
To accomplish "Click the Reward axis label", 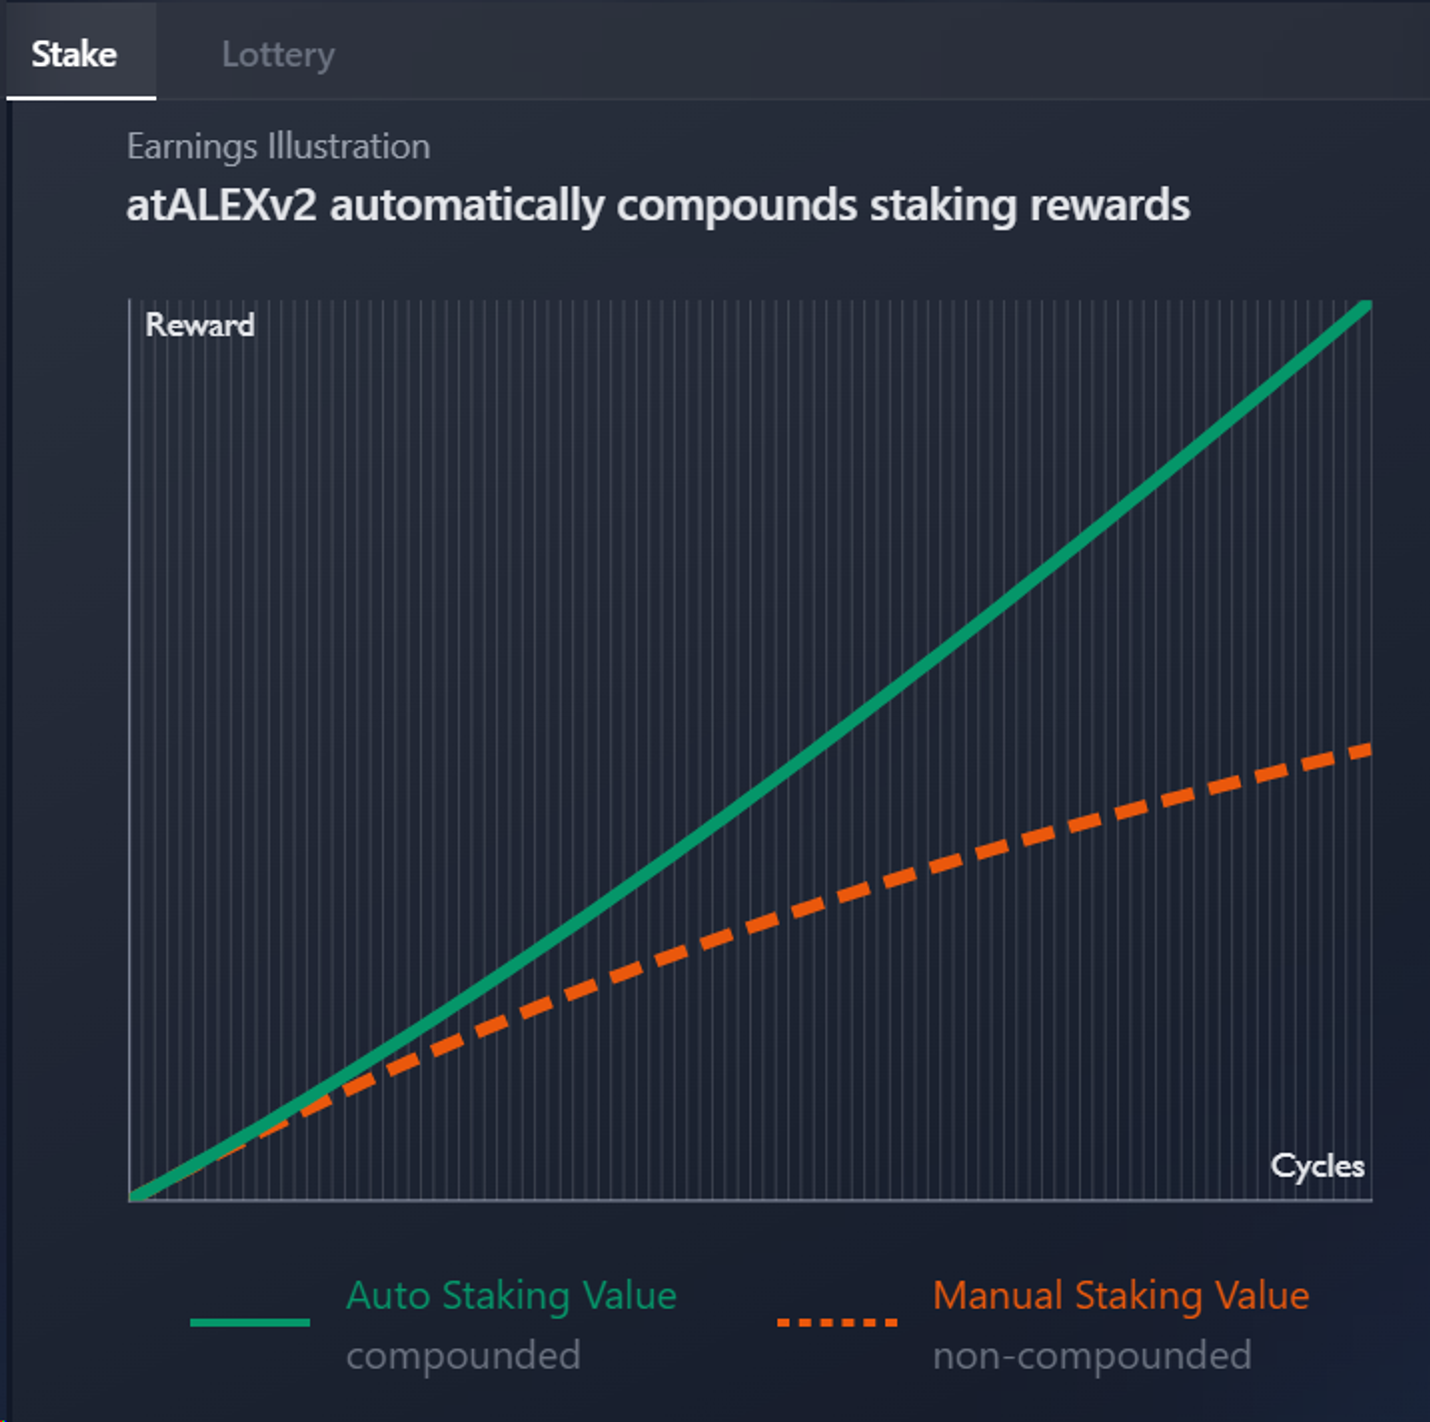I will pyautogui.click(x=200, y=324).
